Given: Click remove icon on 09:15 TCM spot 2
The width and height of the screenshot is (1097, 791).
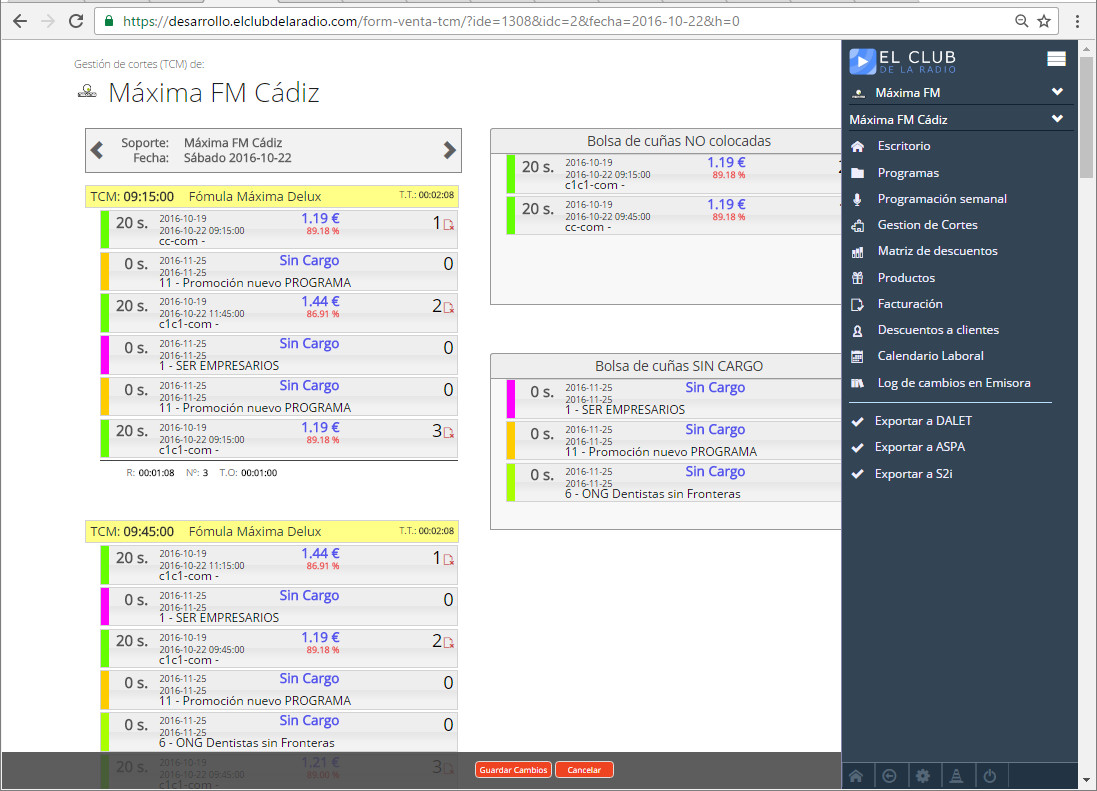Looking at the screenshot, I should 449,308.
